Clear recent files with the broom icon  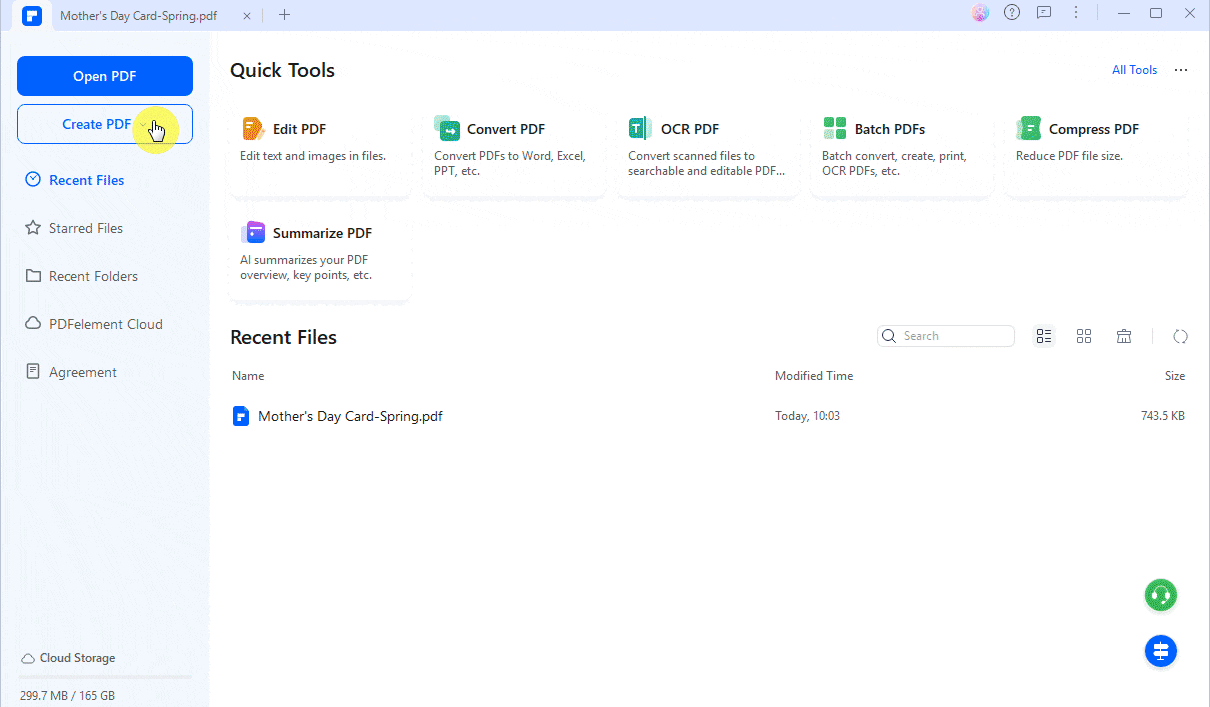point(1124,336)
